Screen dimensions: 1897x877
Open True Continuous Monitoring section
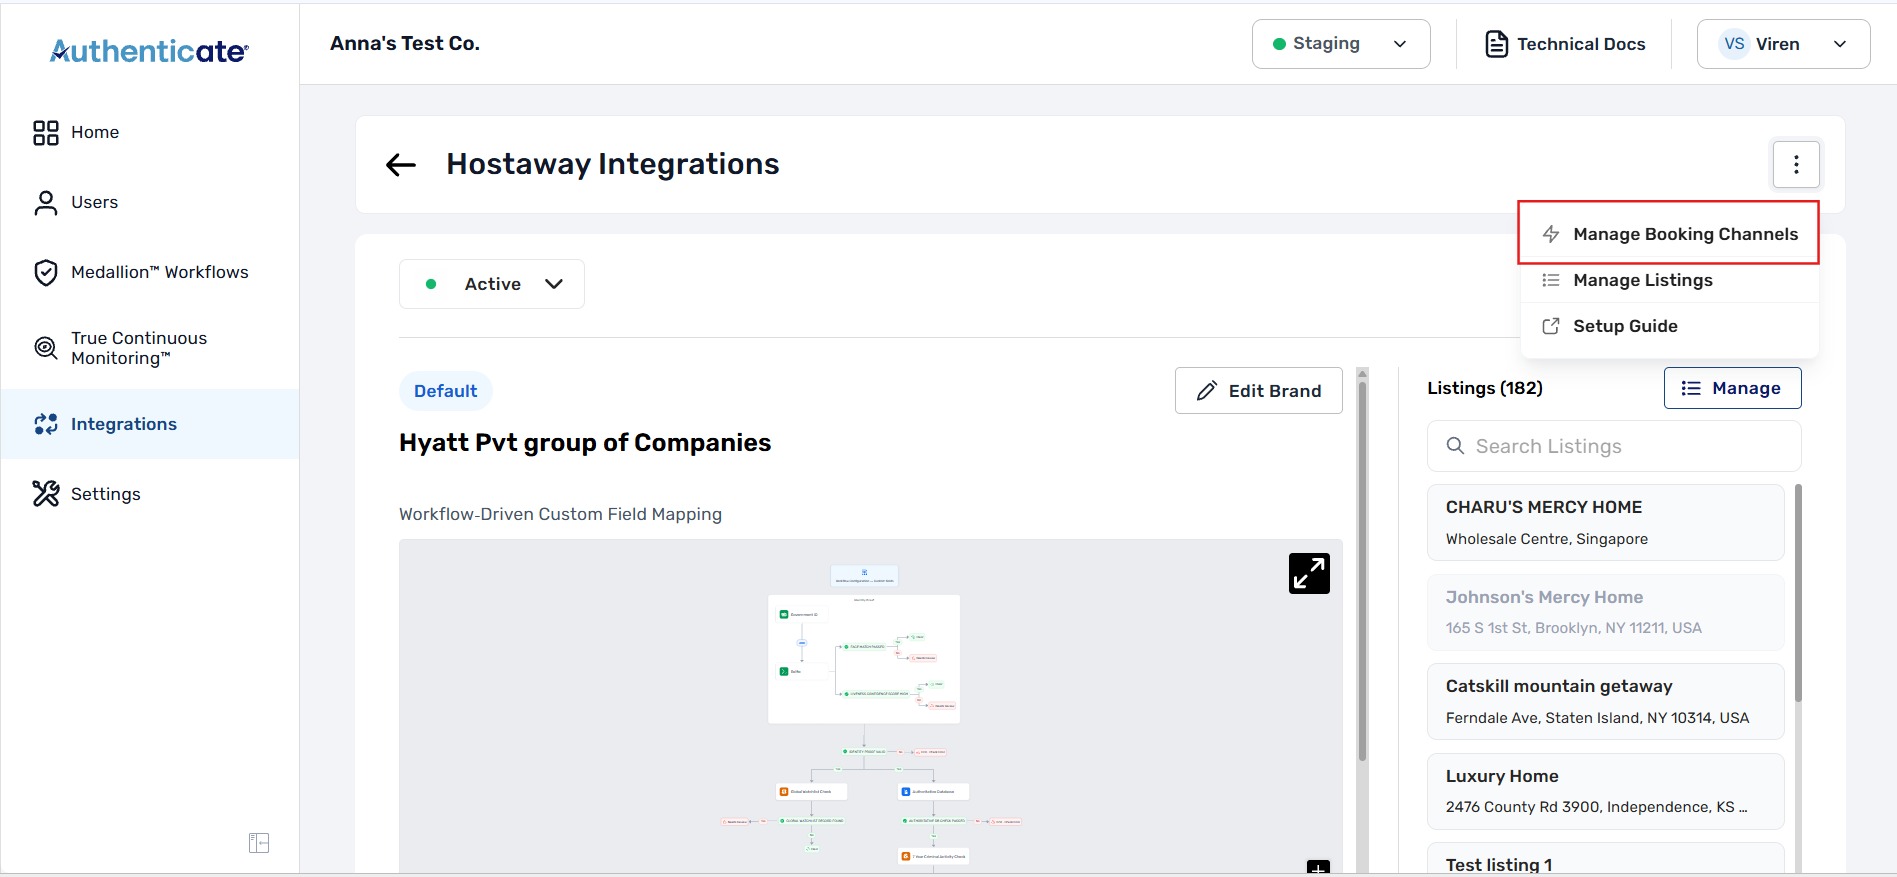click(150, 348)
